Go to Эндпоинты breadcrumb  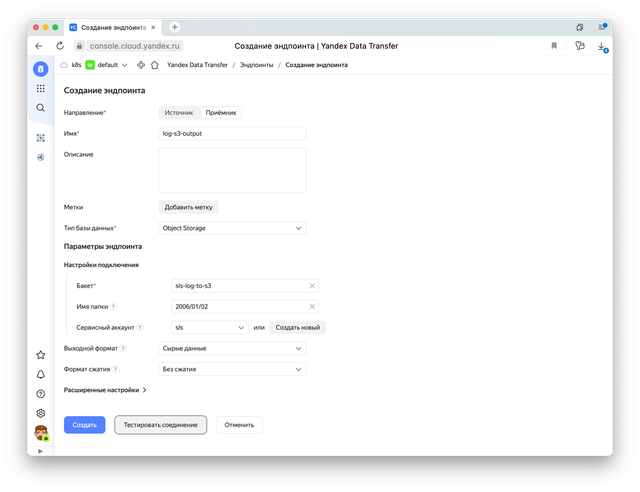coord(254,65)
